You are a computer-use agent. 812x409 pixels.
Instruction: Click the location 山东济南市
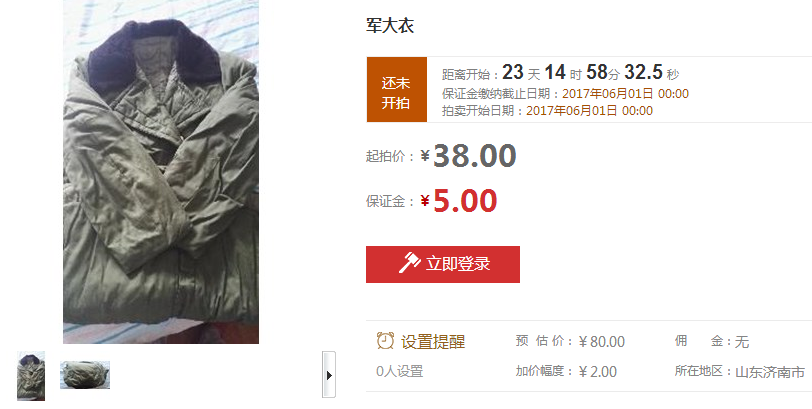[x=770, y=372]
